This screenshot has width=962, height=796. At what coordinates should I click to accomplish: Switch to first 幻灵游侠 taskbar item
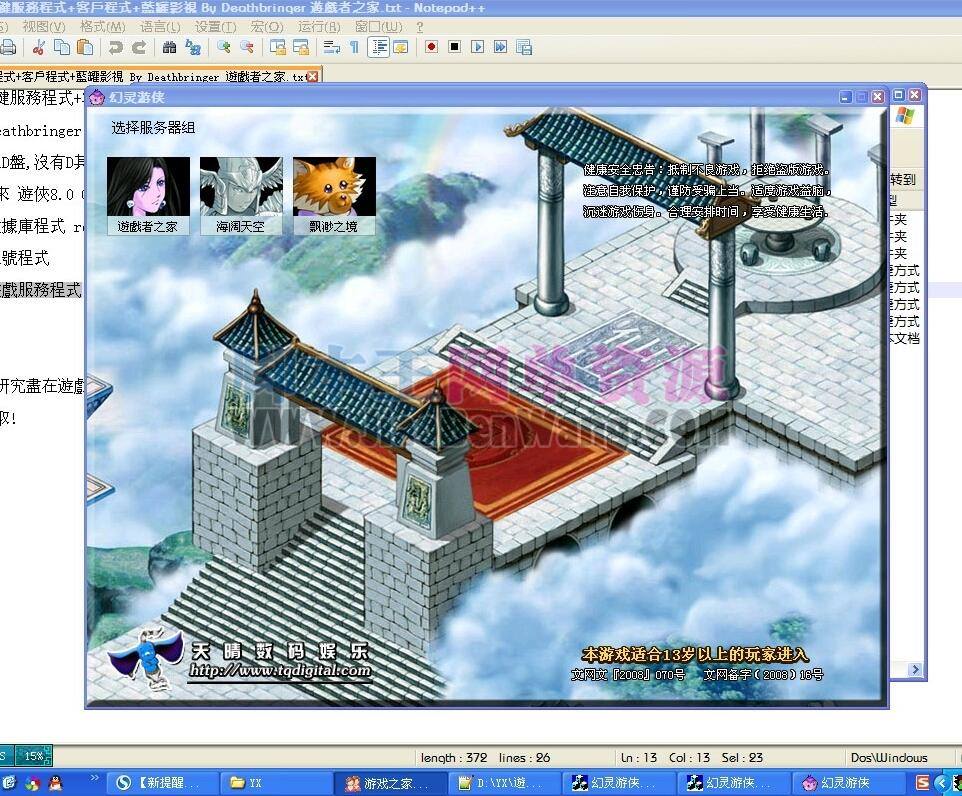click(x=620, y=782)
